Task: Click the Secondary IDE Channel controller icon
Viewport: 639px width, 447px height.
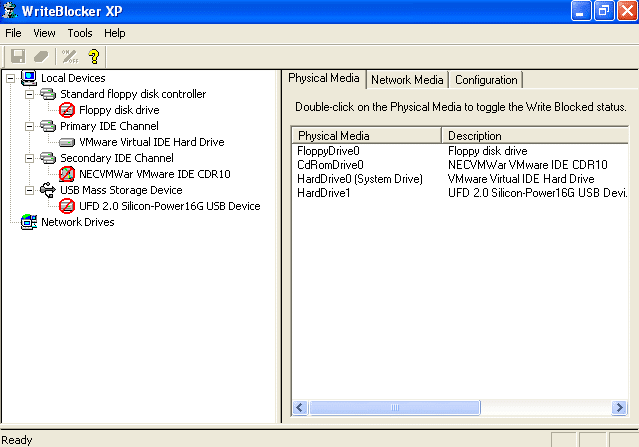Action: click(48, 158)
